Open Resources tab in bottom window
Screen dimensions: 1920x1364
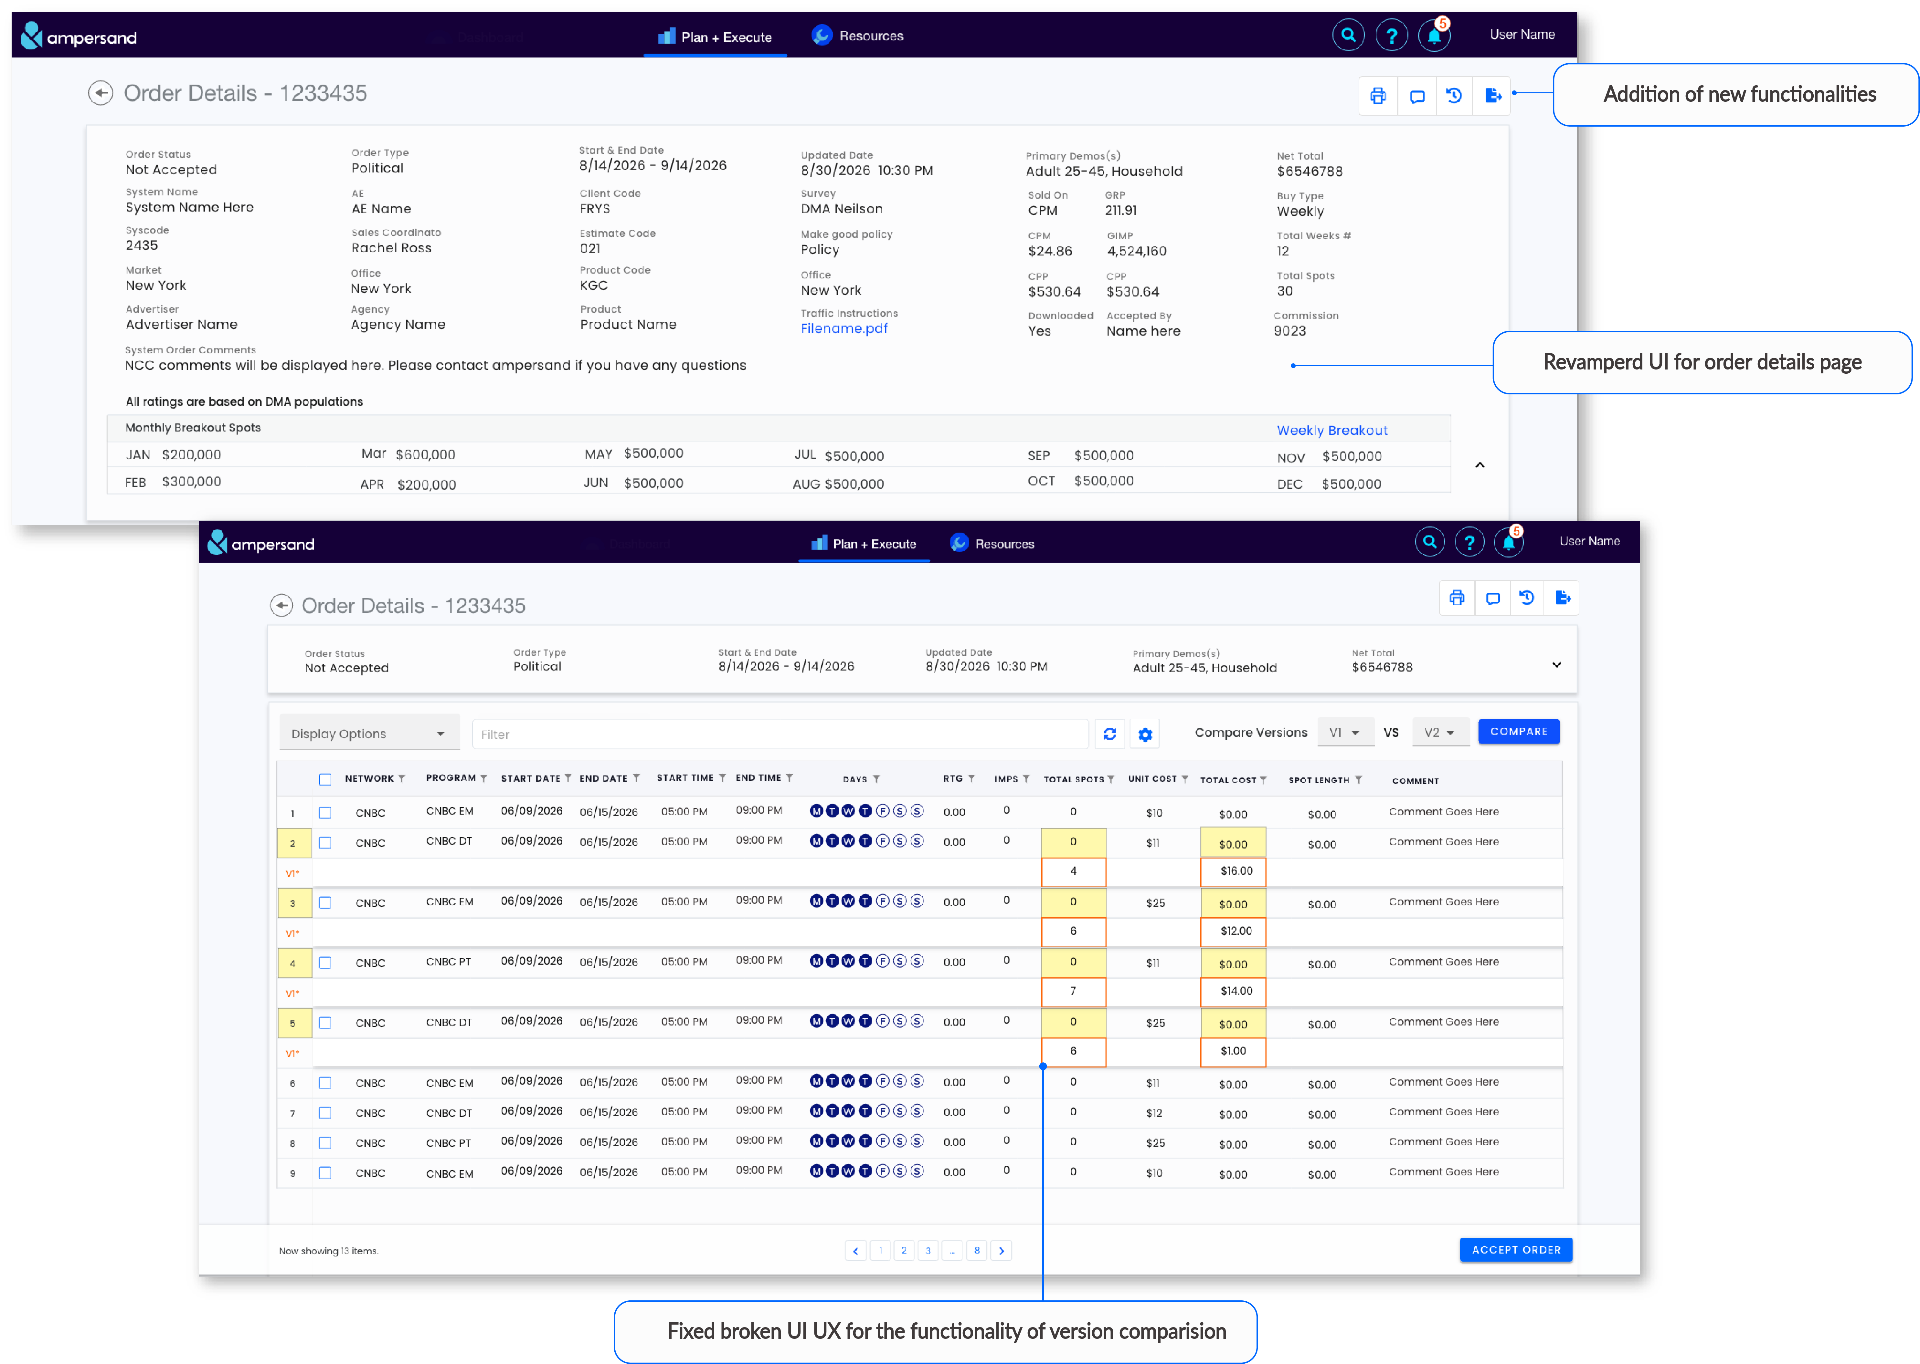point(992,543)
